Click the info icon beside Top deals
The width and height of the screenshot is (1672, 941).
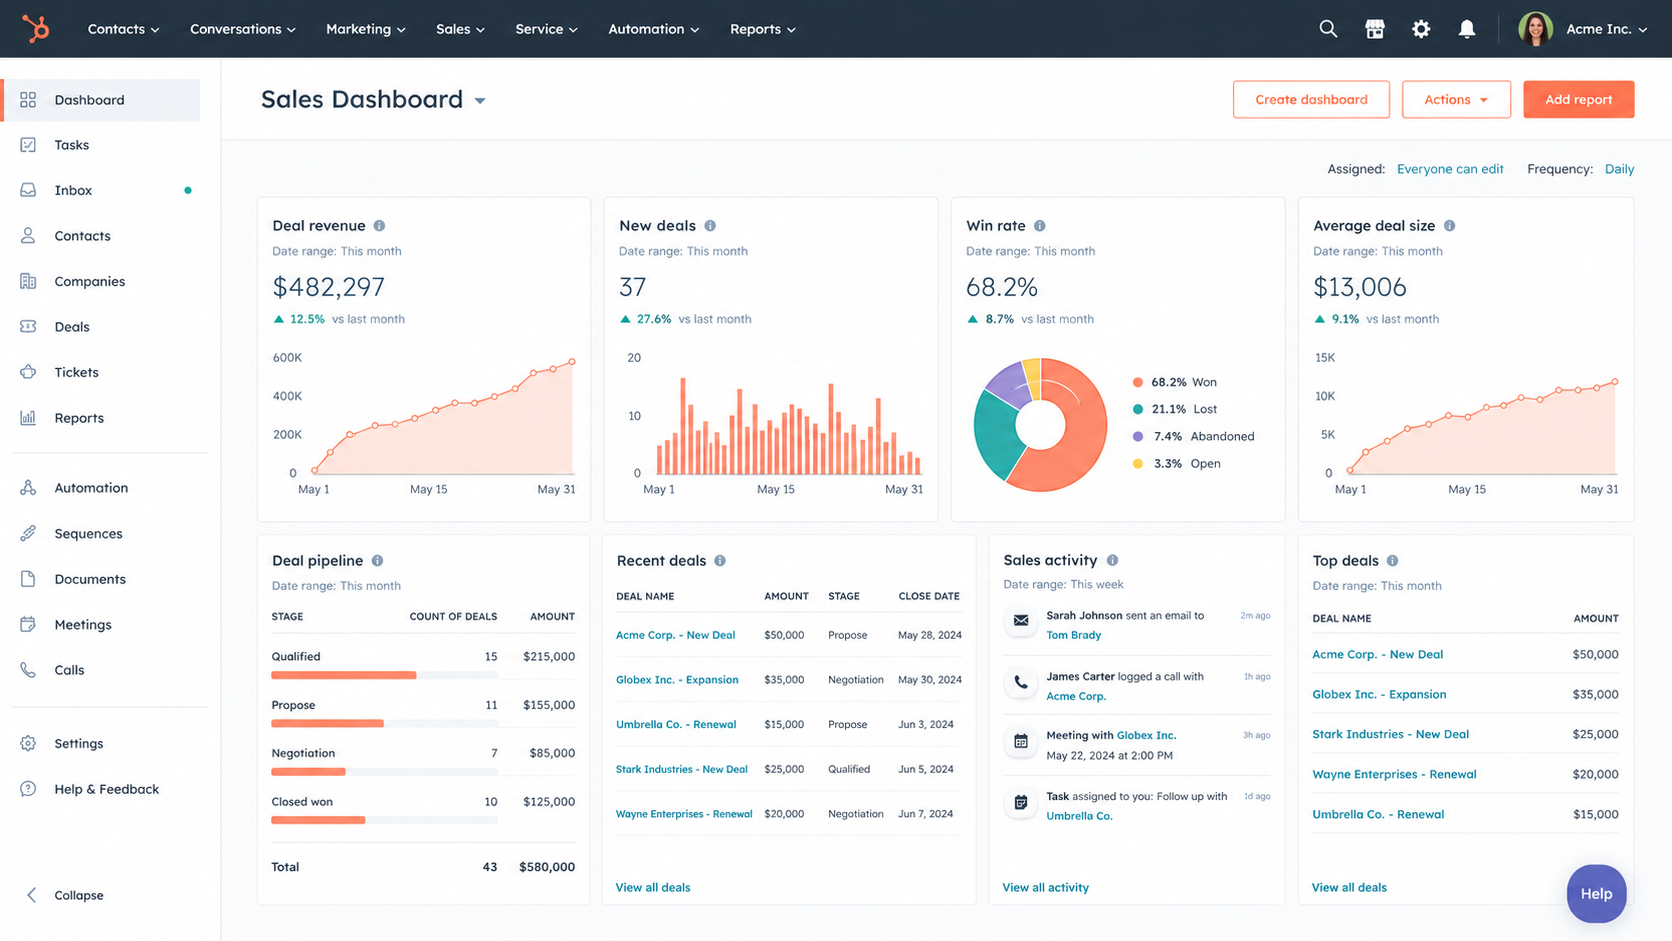click(1393, 561)
